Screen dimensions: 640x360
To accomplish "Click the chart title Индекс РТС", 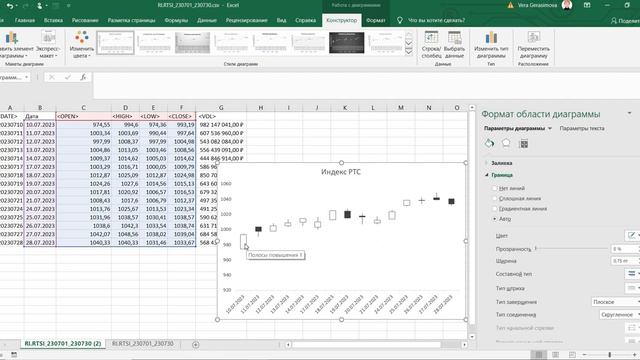I will tap(341, 172).
